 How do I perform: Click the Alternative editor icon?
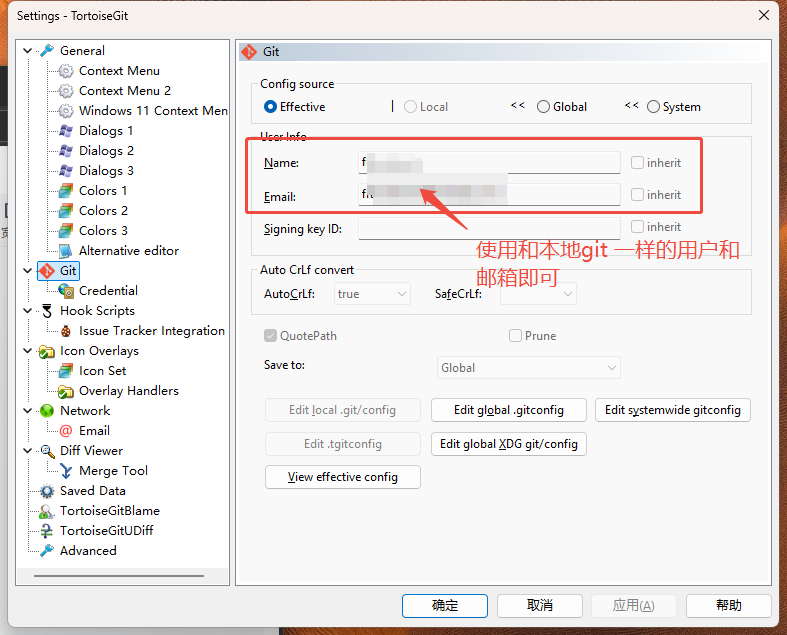coord(66,250)
